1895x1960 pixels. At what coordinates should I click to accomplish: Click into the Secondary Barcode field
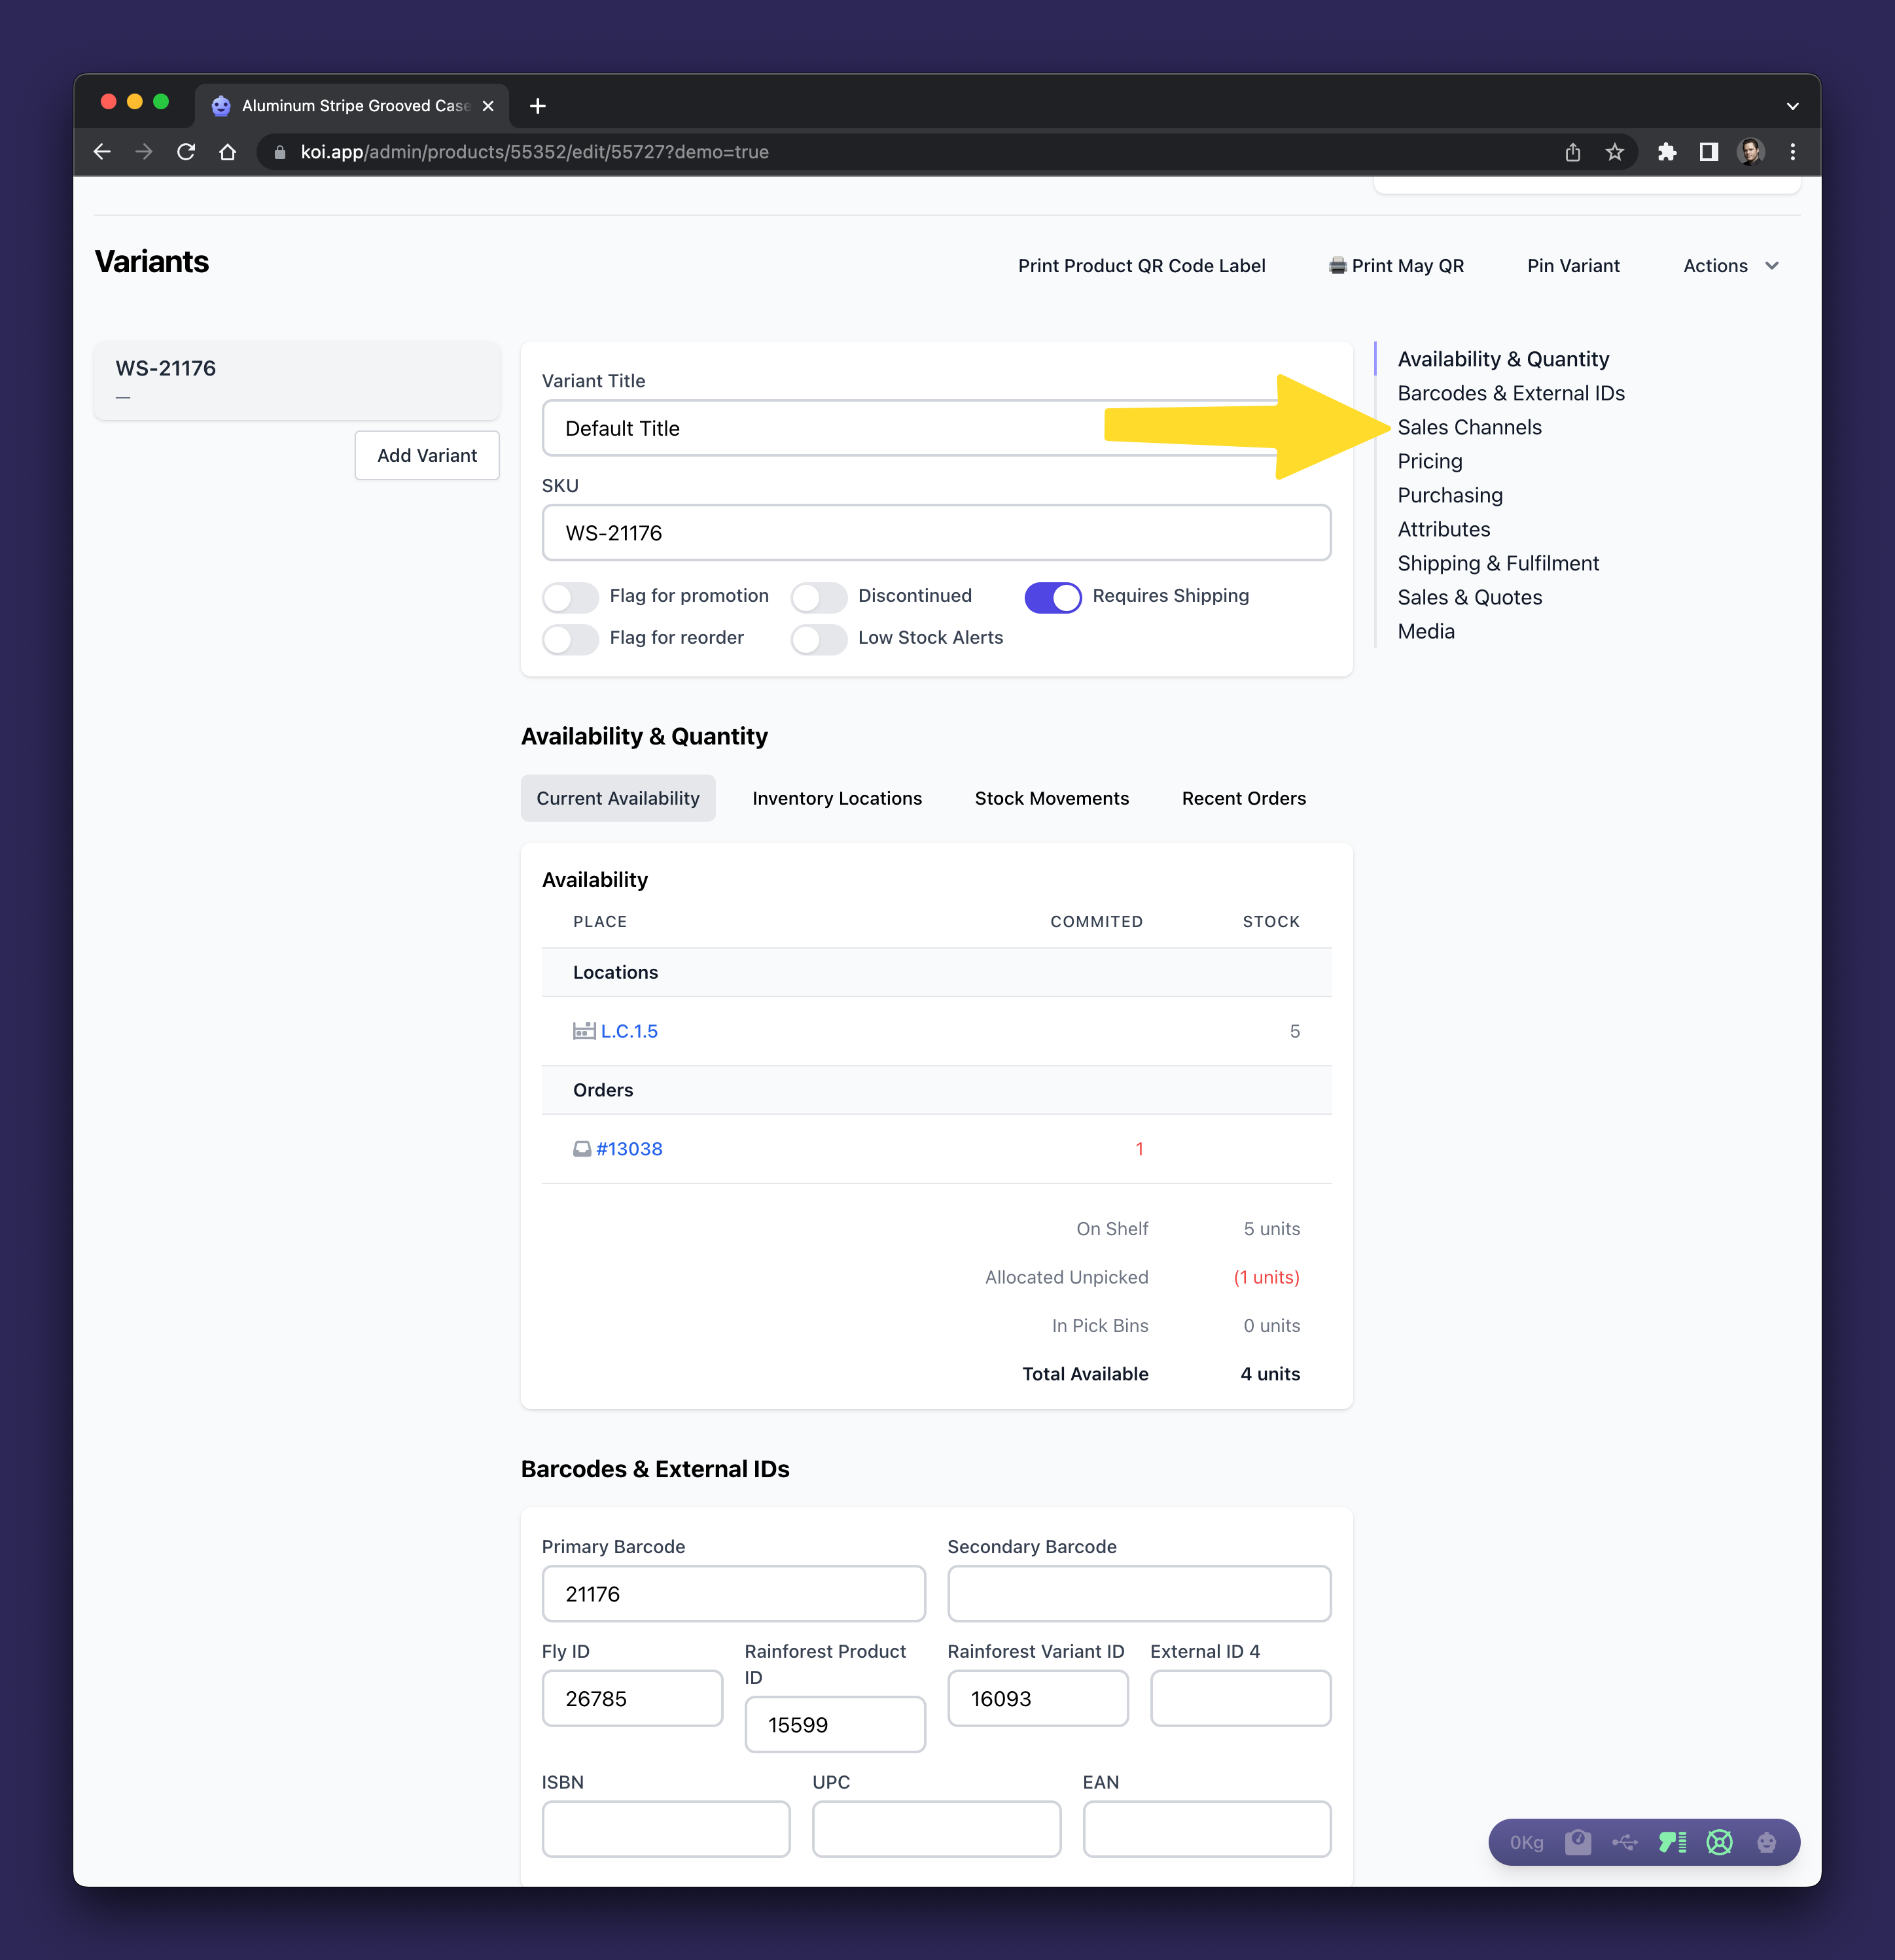pyautogui.click(x=1138, y=1594)
